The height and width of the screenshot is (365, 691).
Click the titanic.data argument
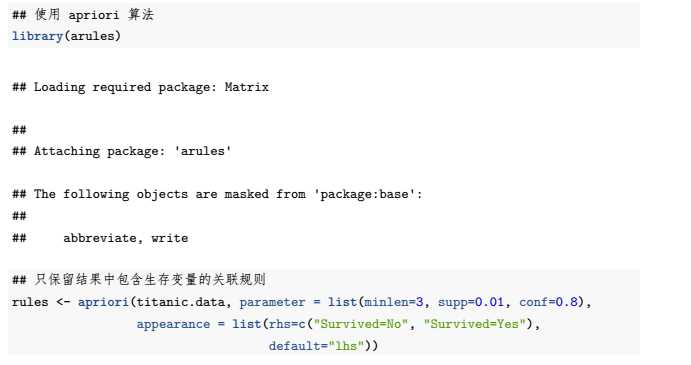tap(180, 302)
